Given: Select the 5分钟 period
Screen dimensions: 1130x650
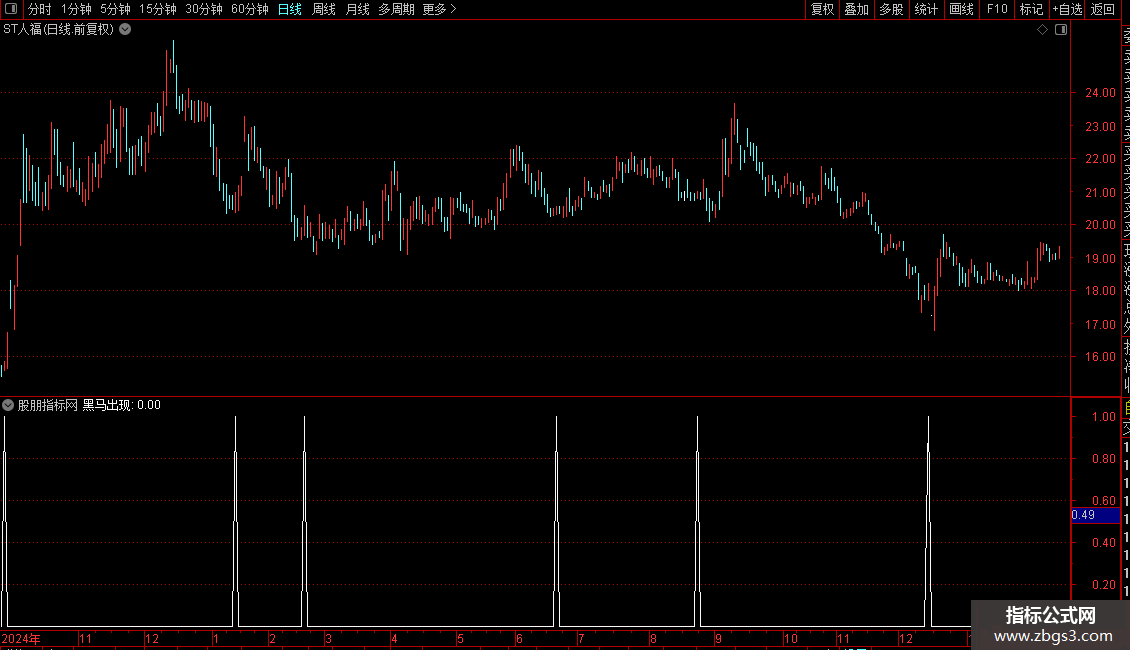Looking at the screenshot, I should click(x=115, y=9).
